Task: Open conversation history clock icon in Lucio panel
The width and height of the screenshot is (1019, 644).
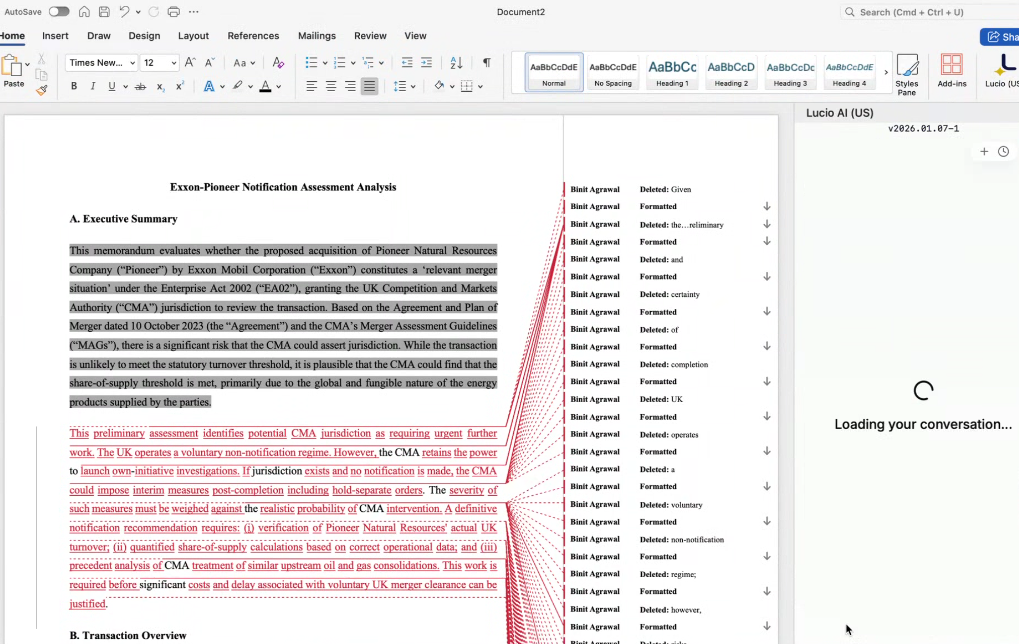Action: point(1003,152)
